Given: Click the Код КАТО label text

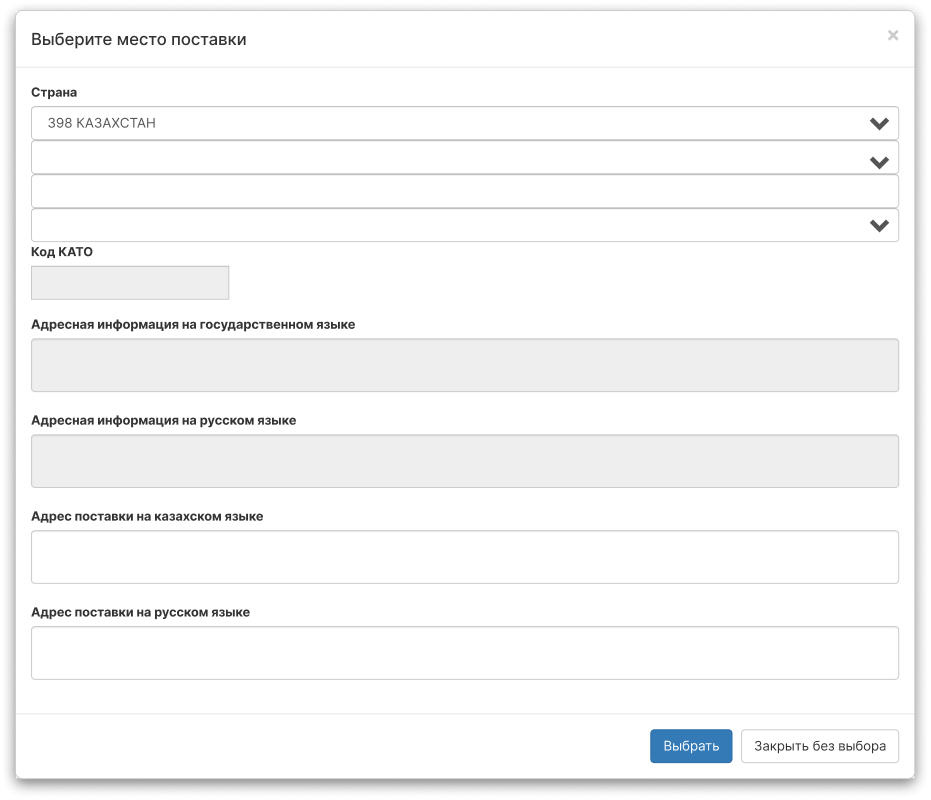Looking at the screenshot, I should click(x=62, y=253).
